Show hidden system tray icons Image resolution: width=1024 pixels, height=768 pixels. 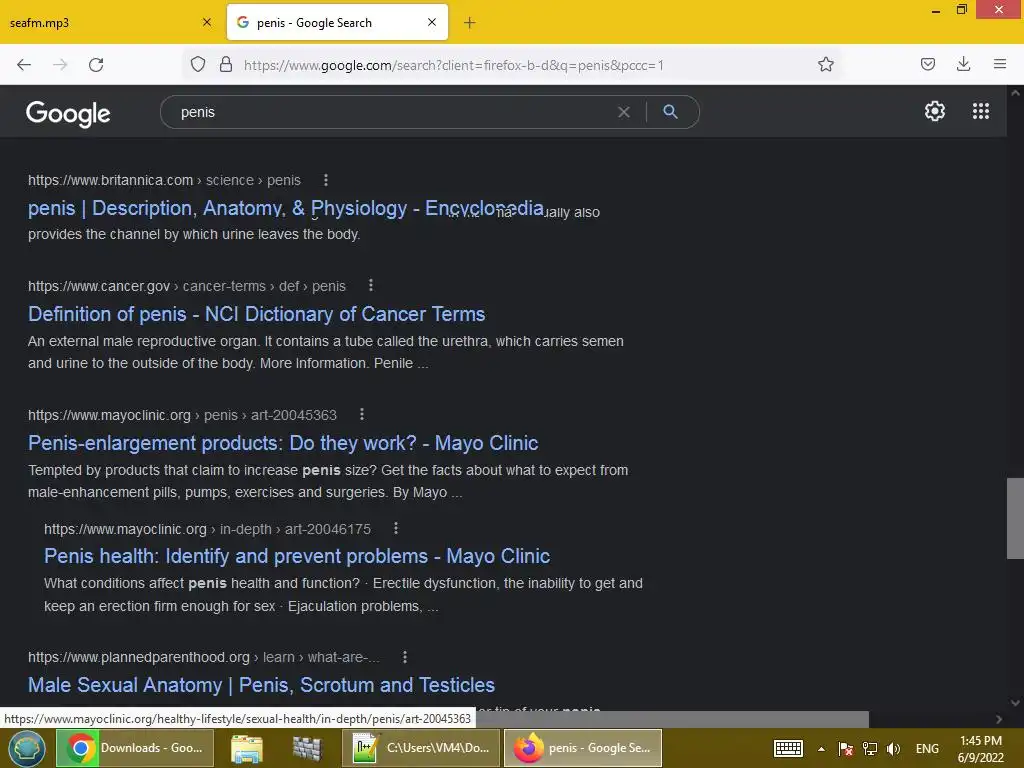click(822, 749)
